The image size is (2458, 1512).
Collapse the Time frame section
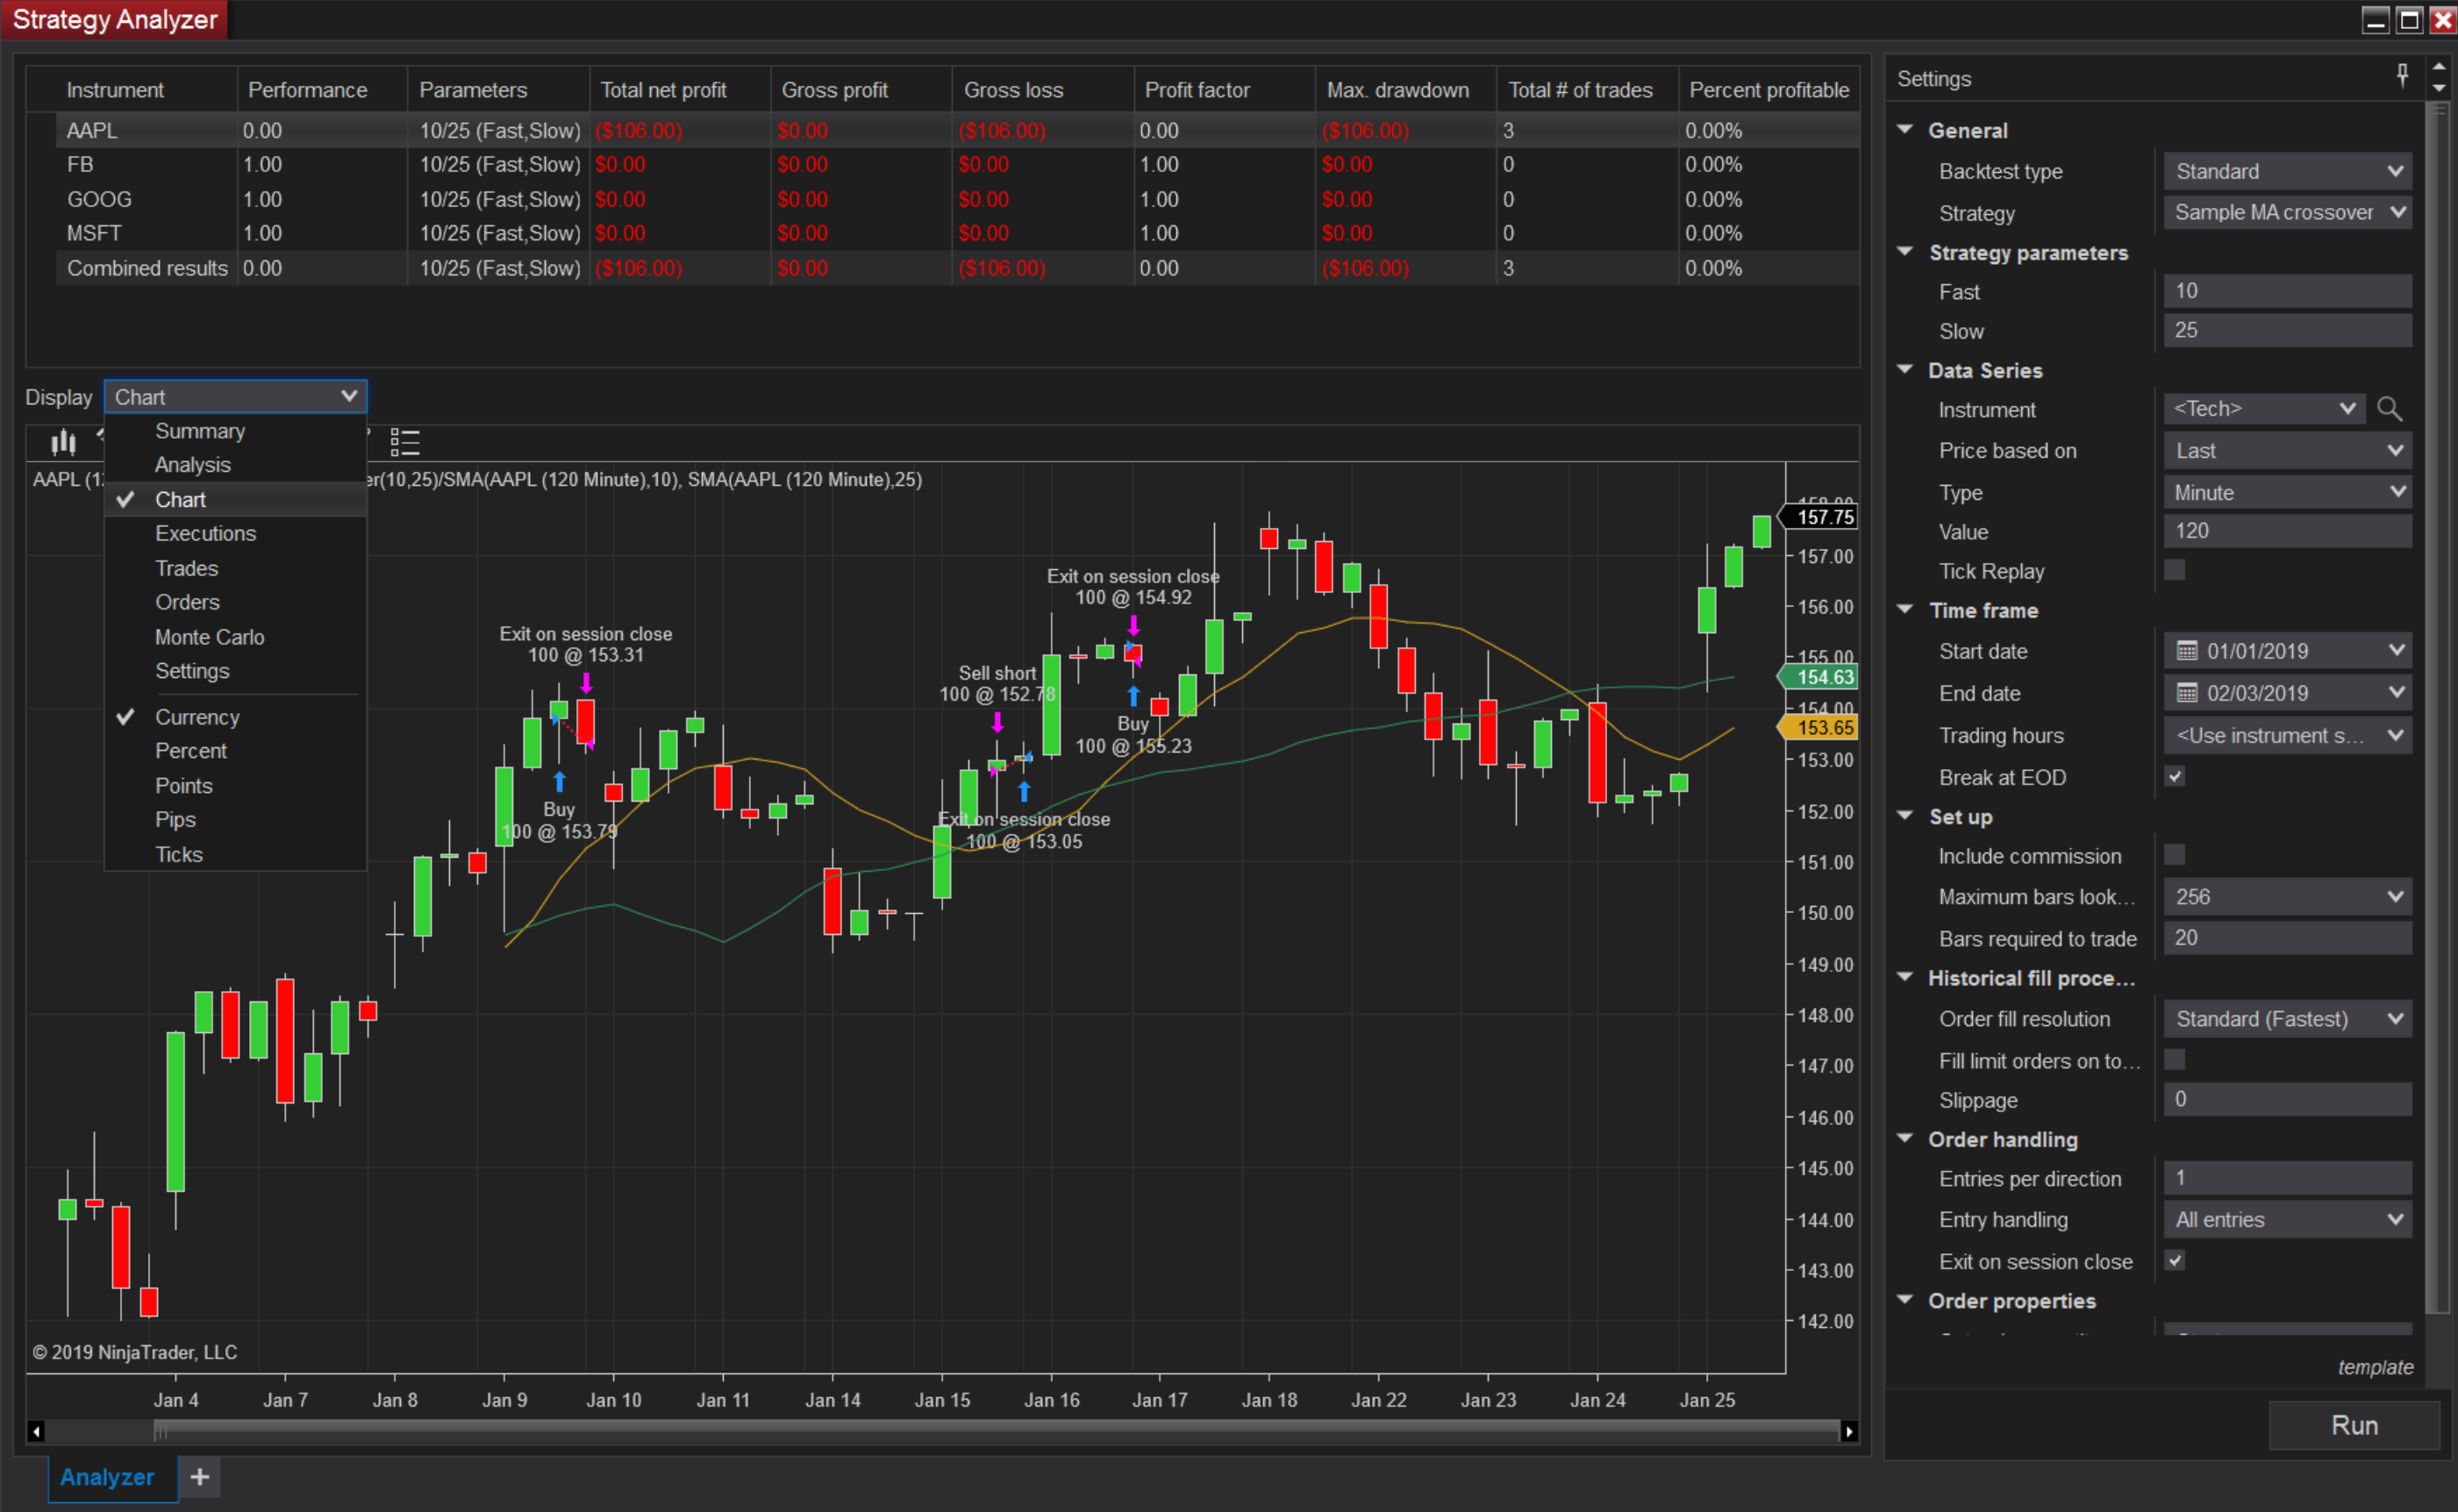point(1905,609)
